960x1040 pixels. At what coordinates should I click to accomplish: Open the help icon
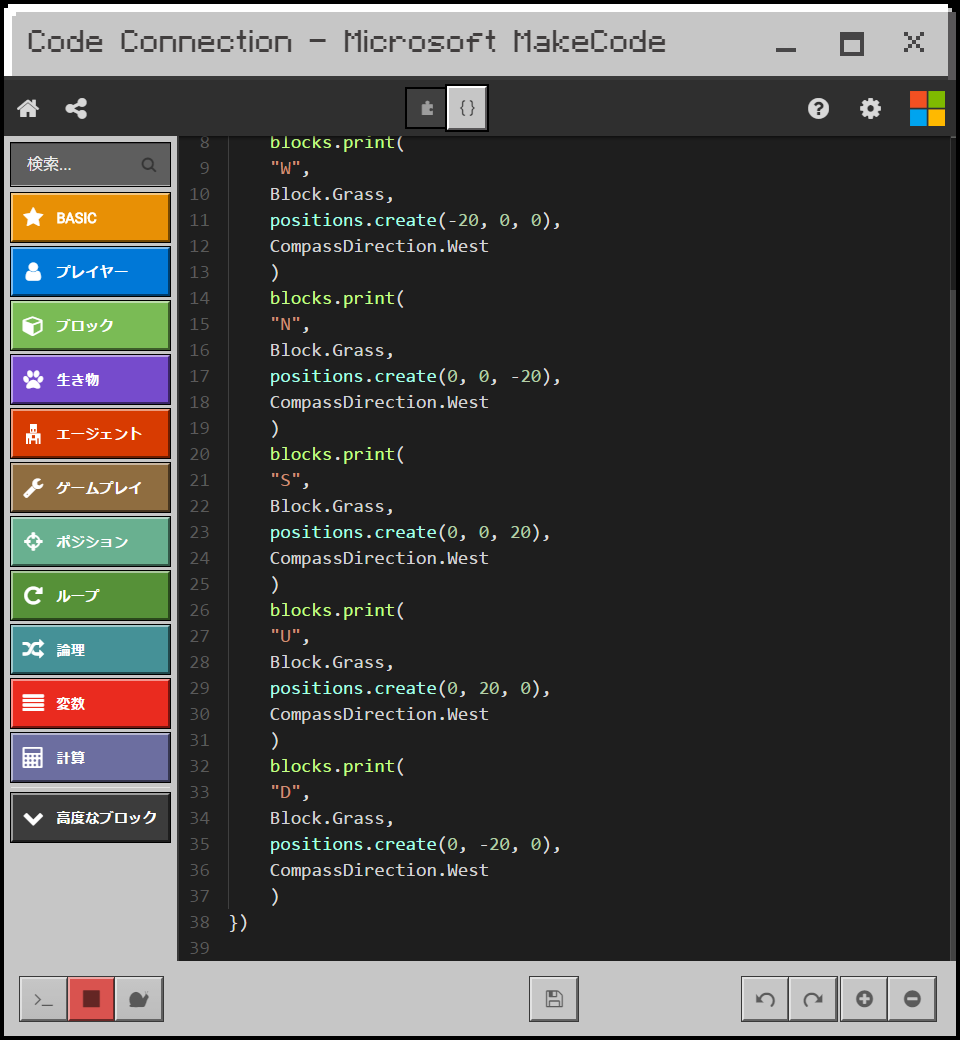click(x=818, y=108)
